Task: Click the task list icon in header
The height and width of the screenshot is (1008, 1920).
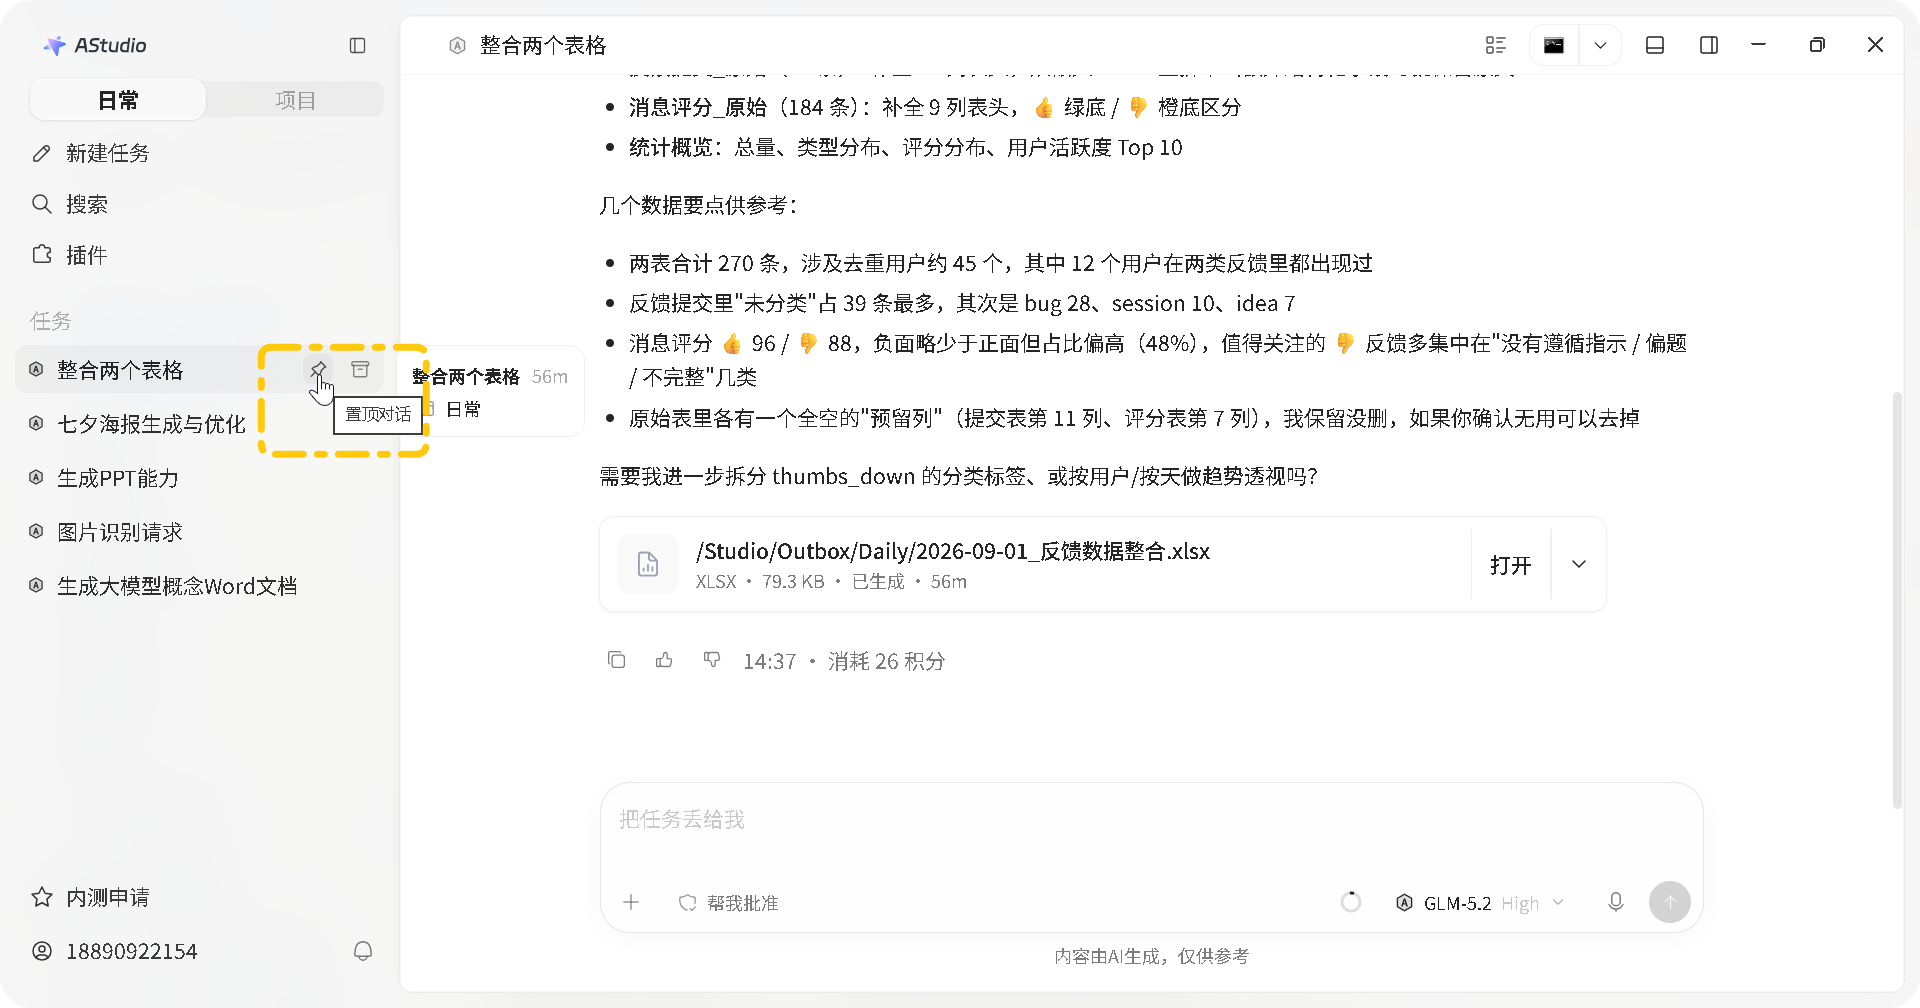Action: click(1495, 45)
